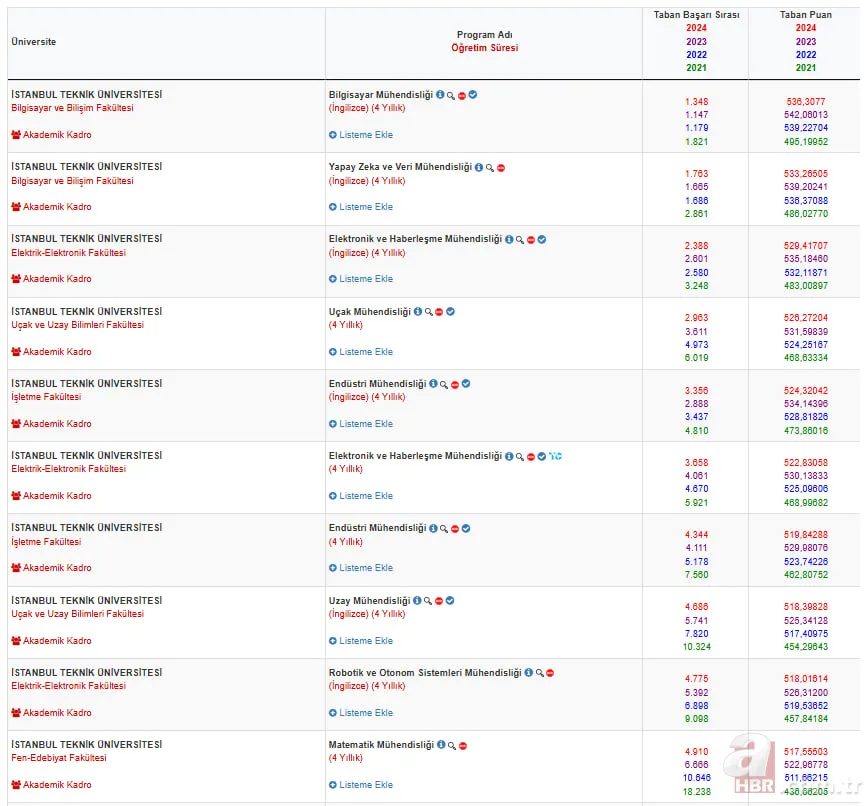Click the Üniversite column header
Image resolution: width=867 pixels, height=806 pixels.
(33, 42)
